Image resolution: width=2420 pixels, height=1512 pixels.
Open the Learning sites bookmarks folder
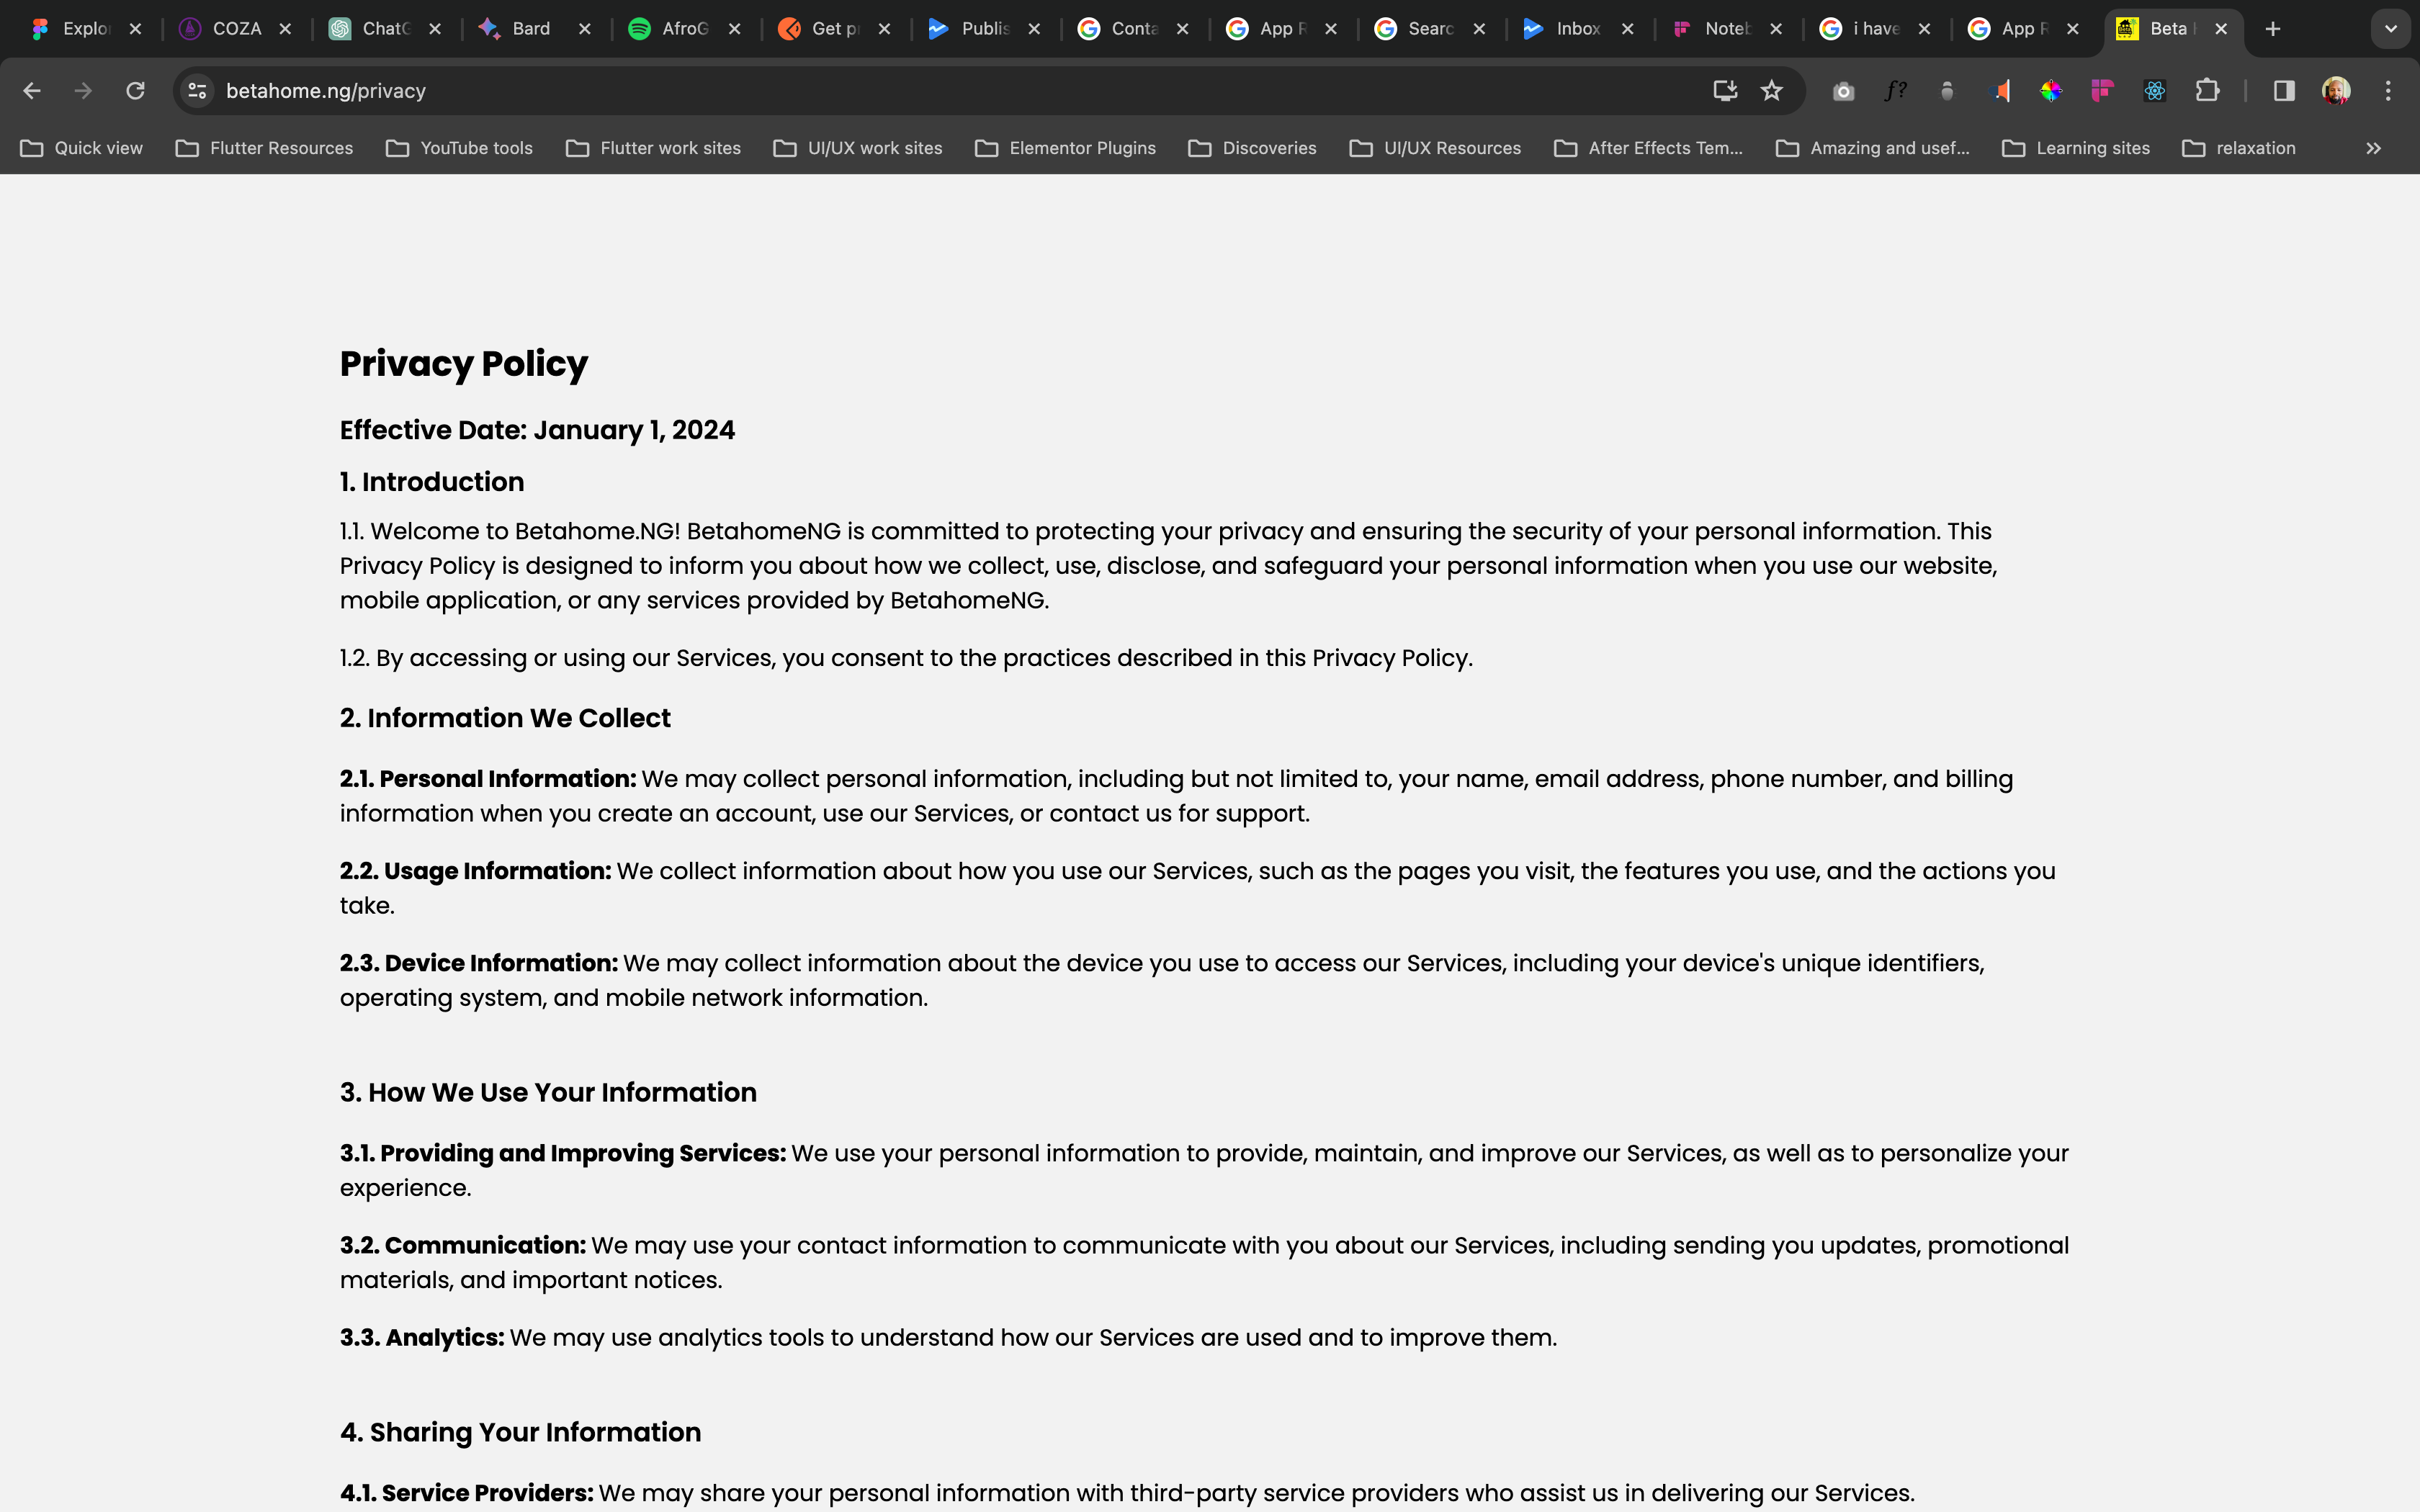coord(2077,148)
